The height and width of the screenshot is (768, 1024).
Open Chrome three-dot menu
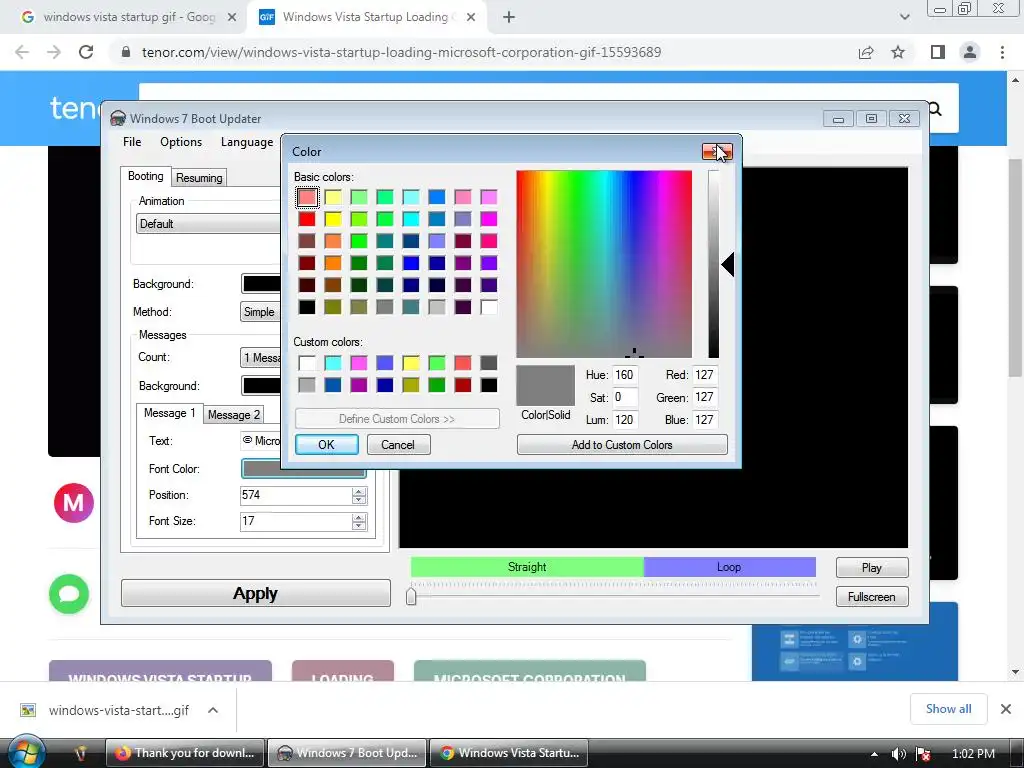(1002, 52)
